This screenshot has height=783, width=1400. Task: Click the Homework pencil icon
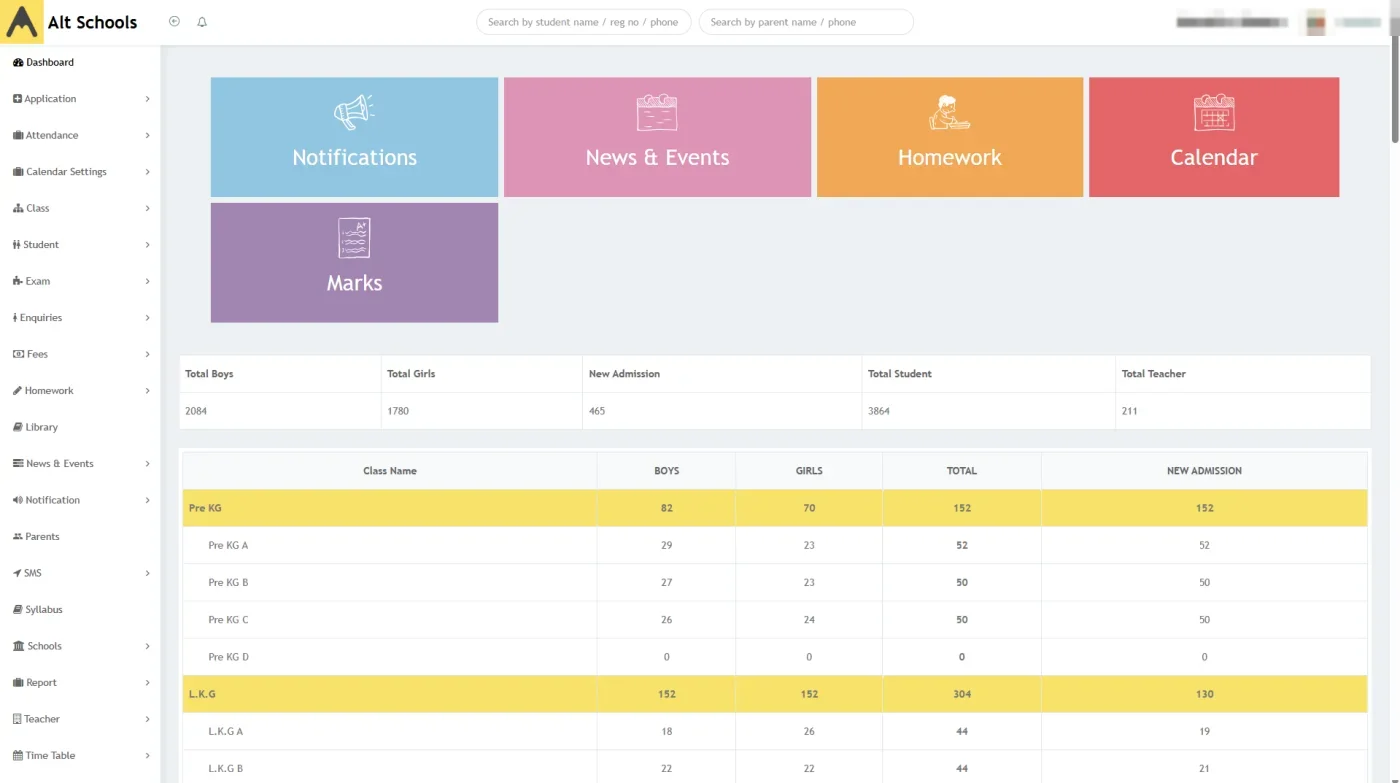coord(17,391)
